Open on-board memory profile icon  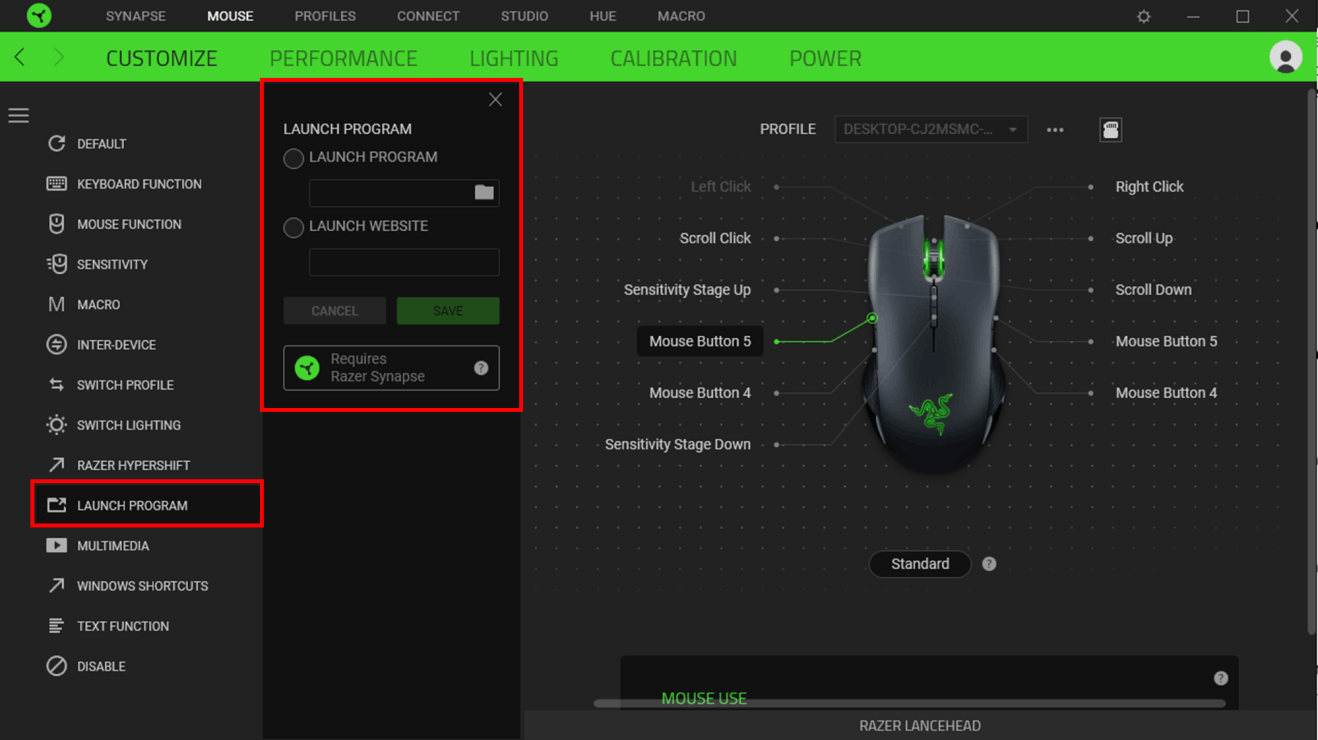(1110, 130)
